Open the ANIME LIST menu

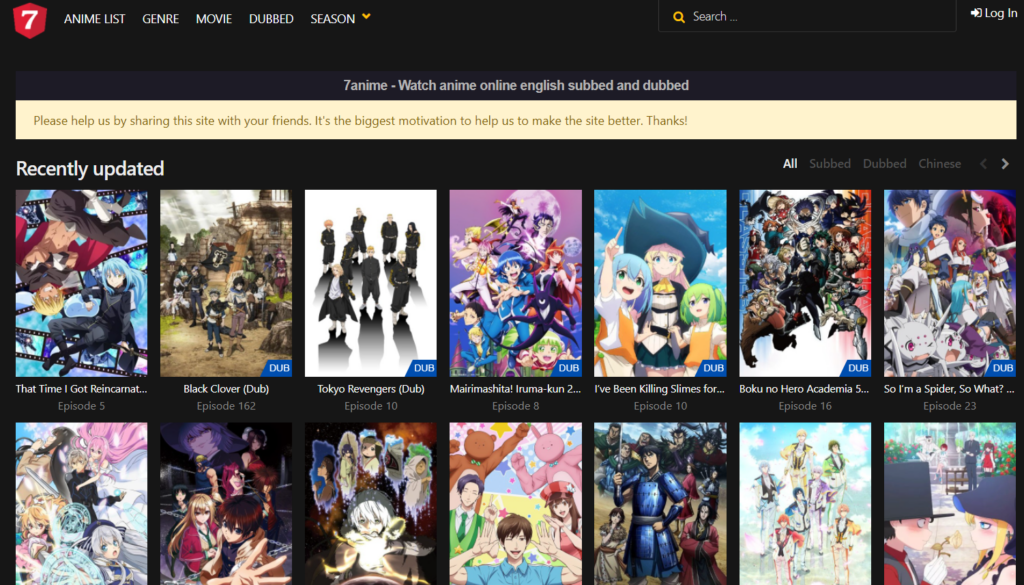[x=94, y=19]
